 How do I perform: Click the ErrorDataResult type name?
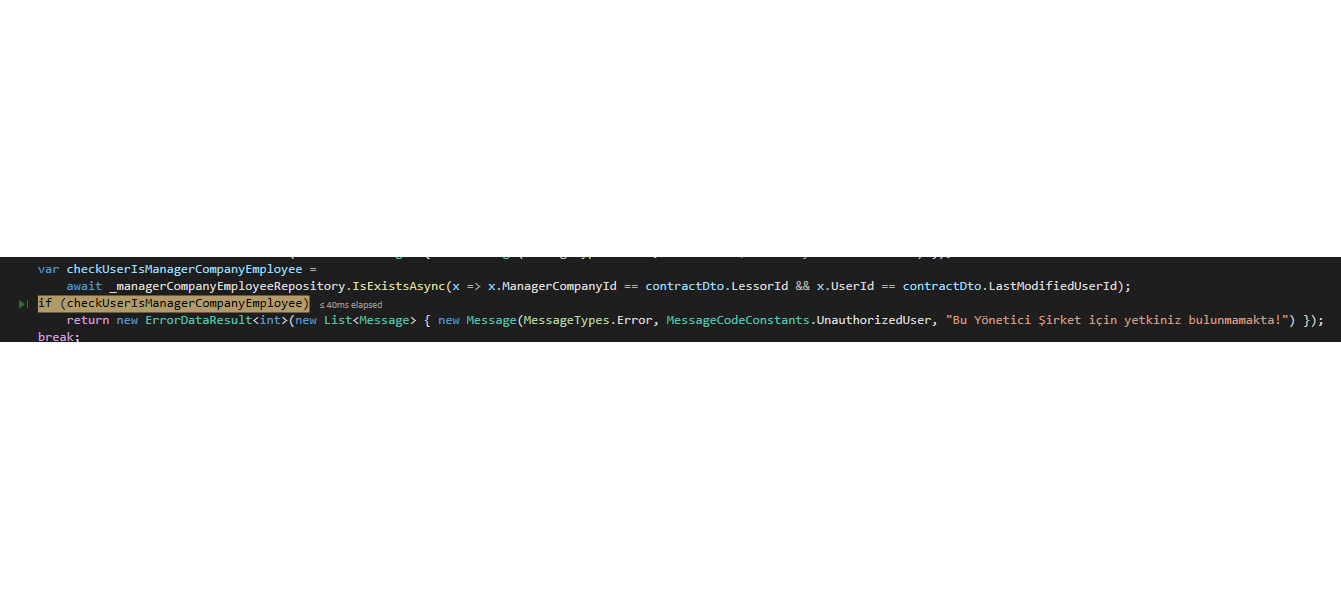[x=198, y=320]
